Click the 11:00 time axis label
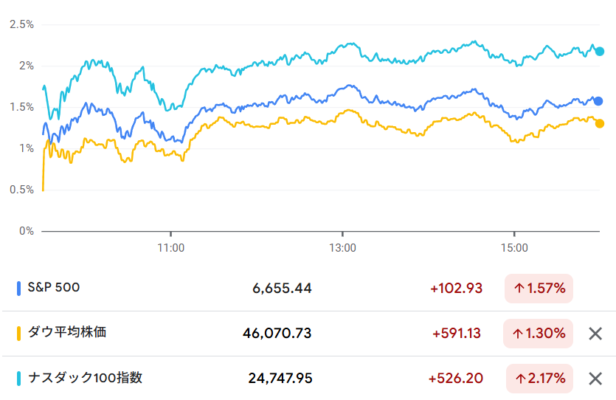This screenshot has height=400, width=616. [x=171, y=246]
